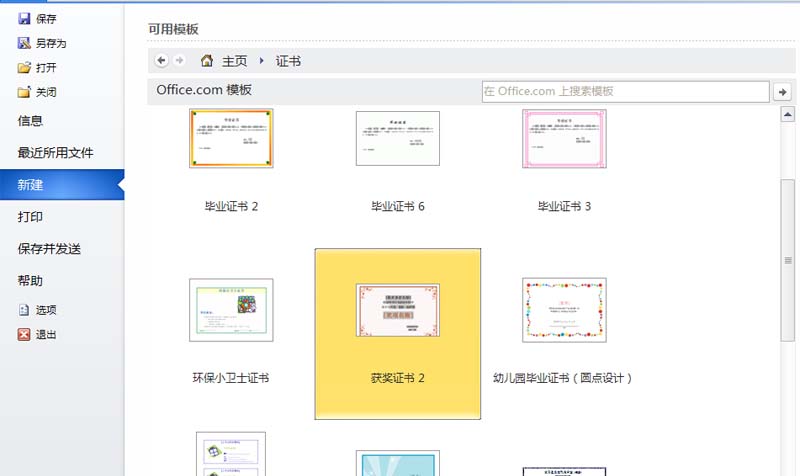Click the 另存为 text label in sidebar
Viewport: 800px width, 476px height.
pos(51,43)
